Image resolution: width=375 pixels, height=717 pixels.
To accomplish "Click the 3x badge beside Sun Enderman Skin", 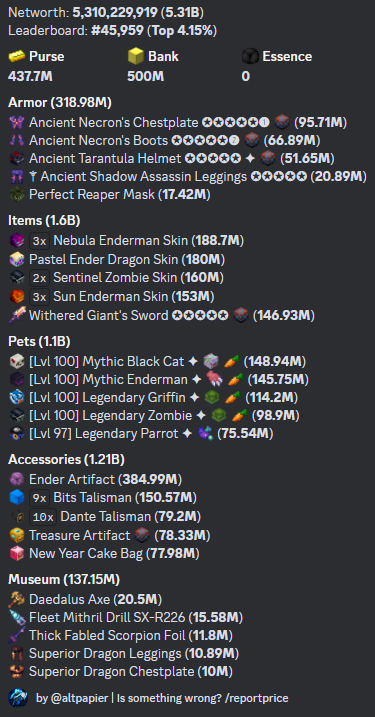I will tap(39, 297).
